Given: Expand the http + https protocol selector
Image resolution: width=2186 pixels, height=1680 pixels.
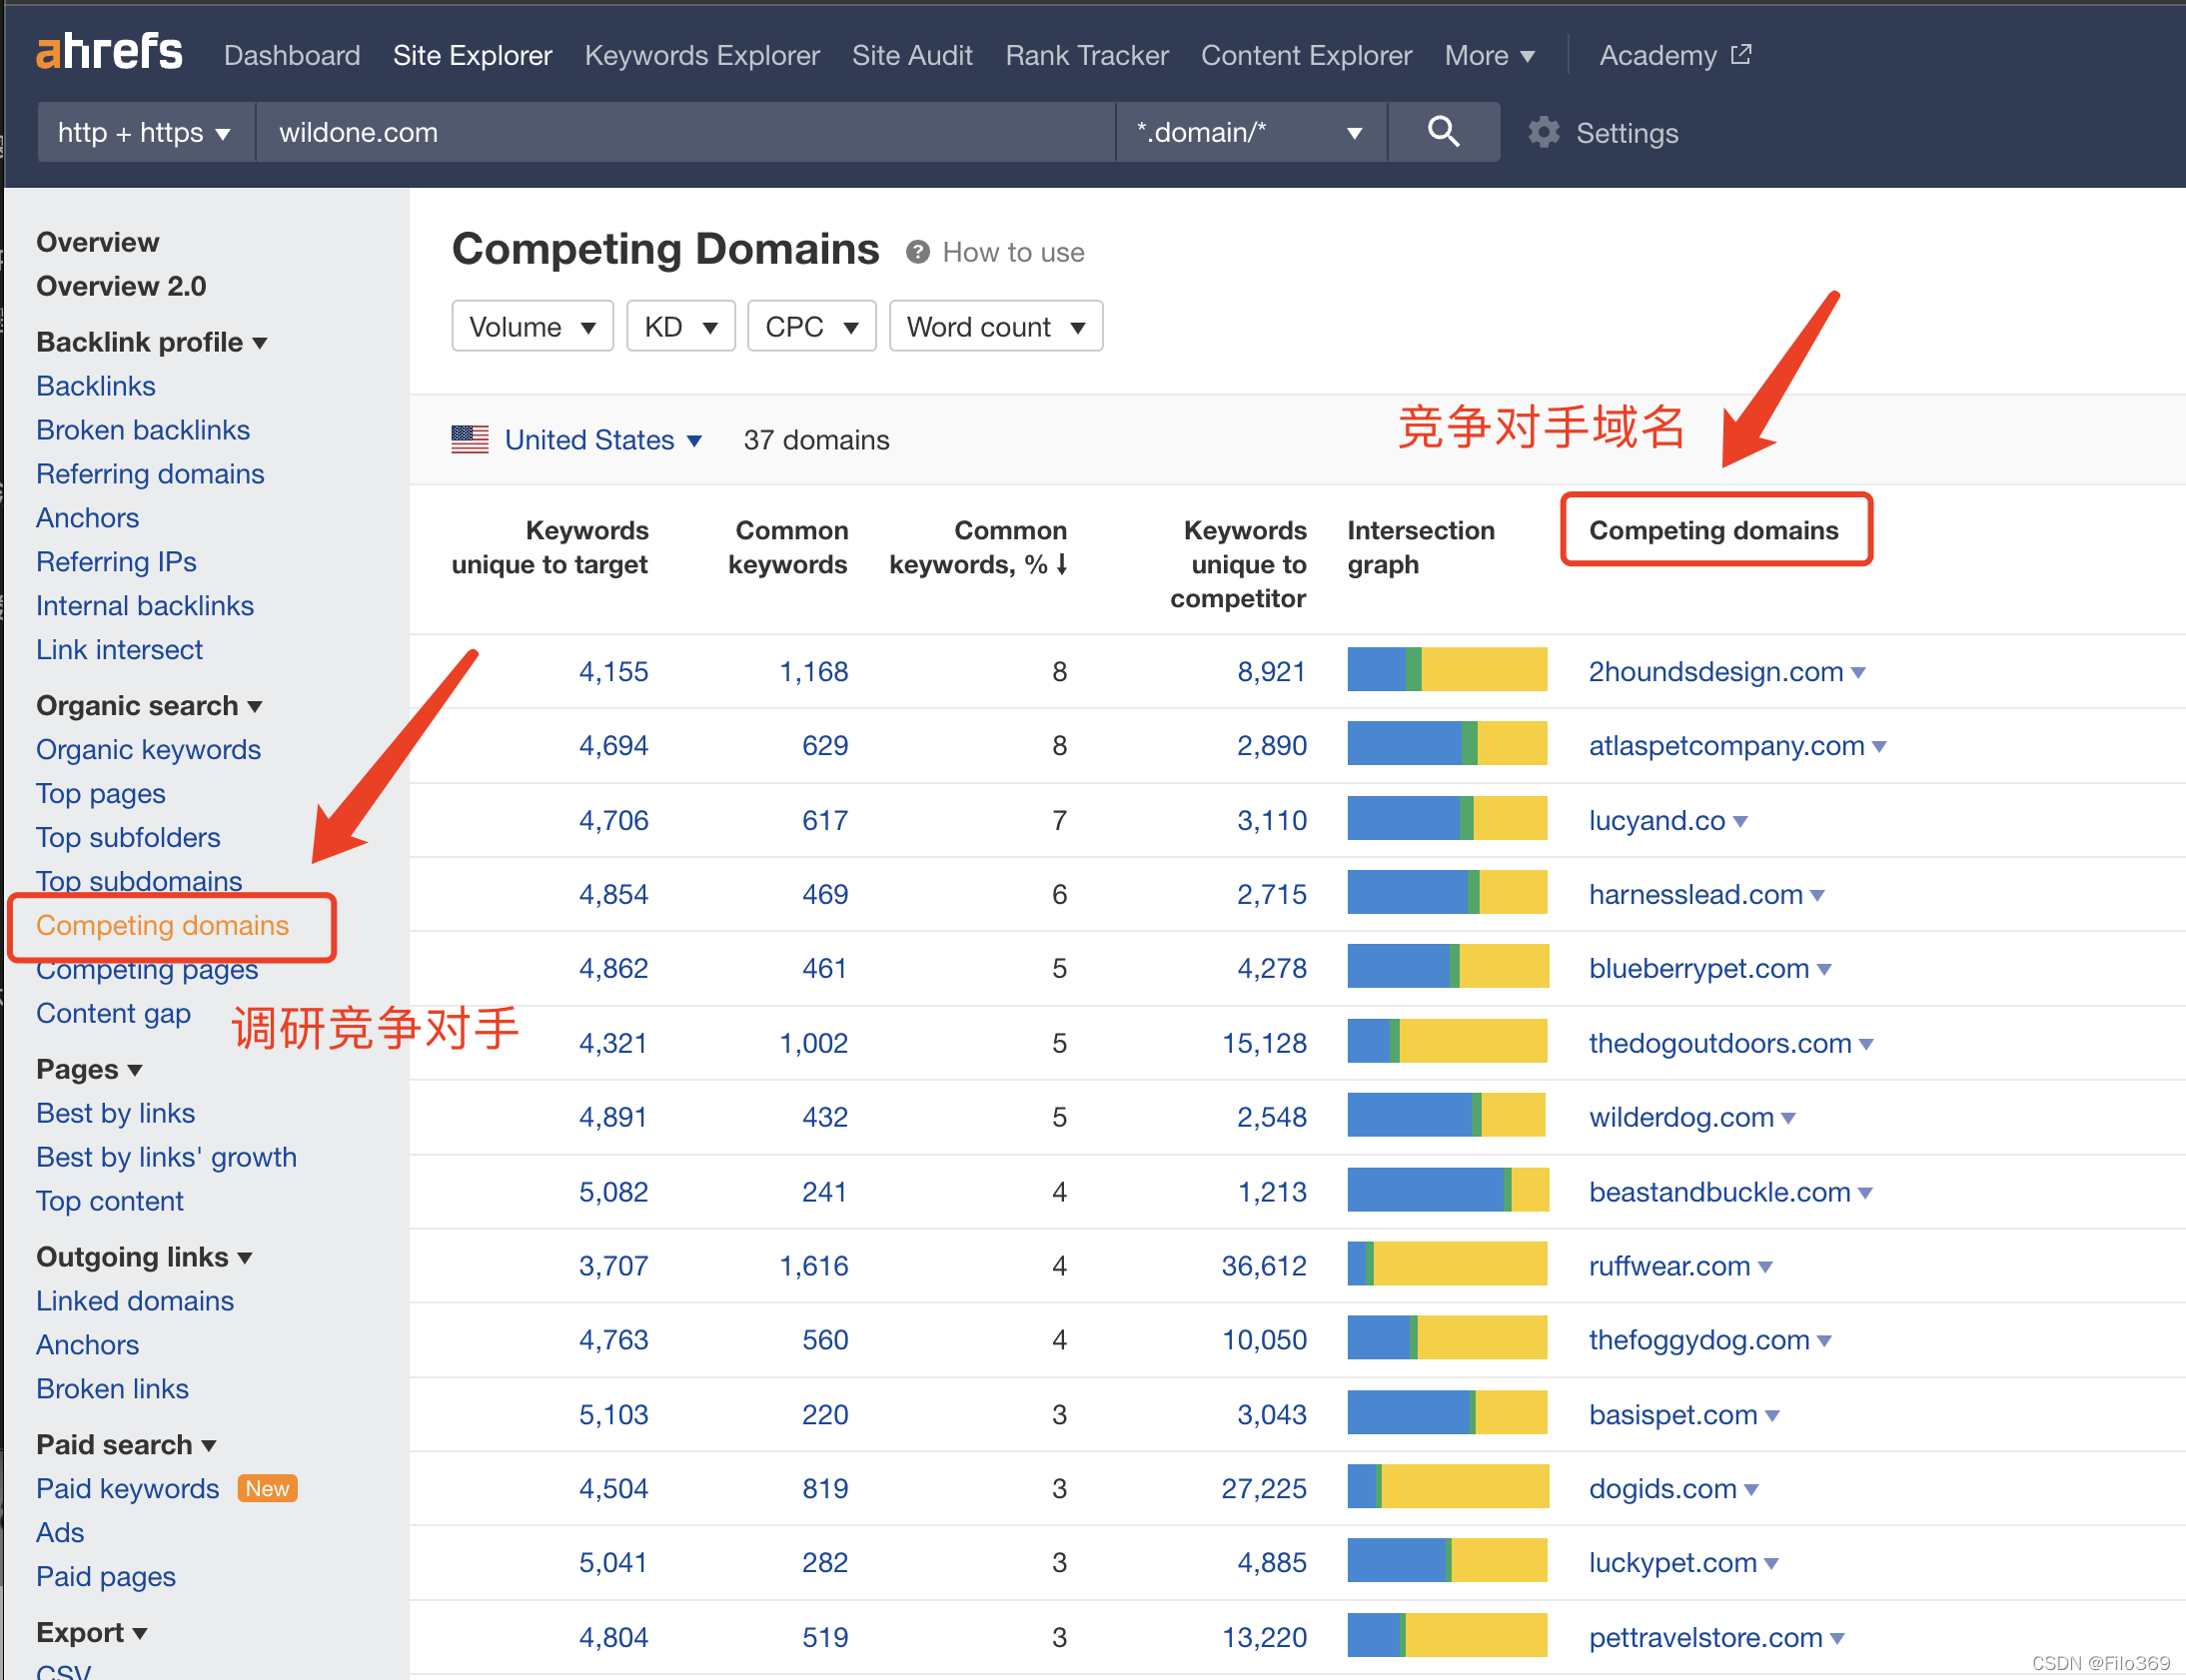Looking at the screenshot, I should click(x=145, y=132).
